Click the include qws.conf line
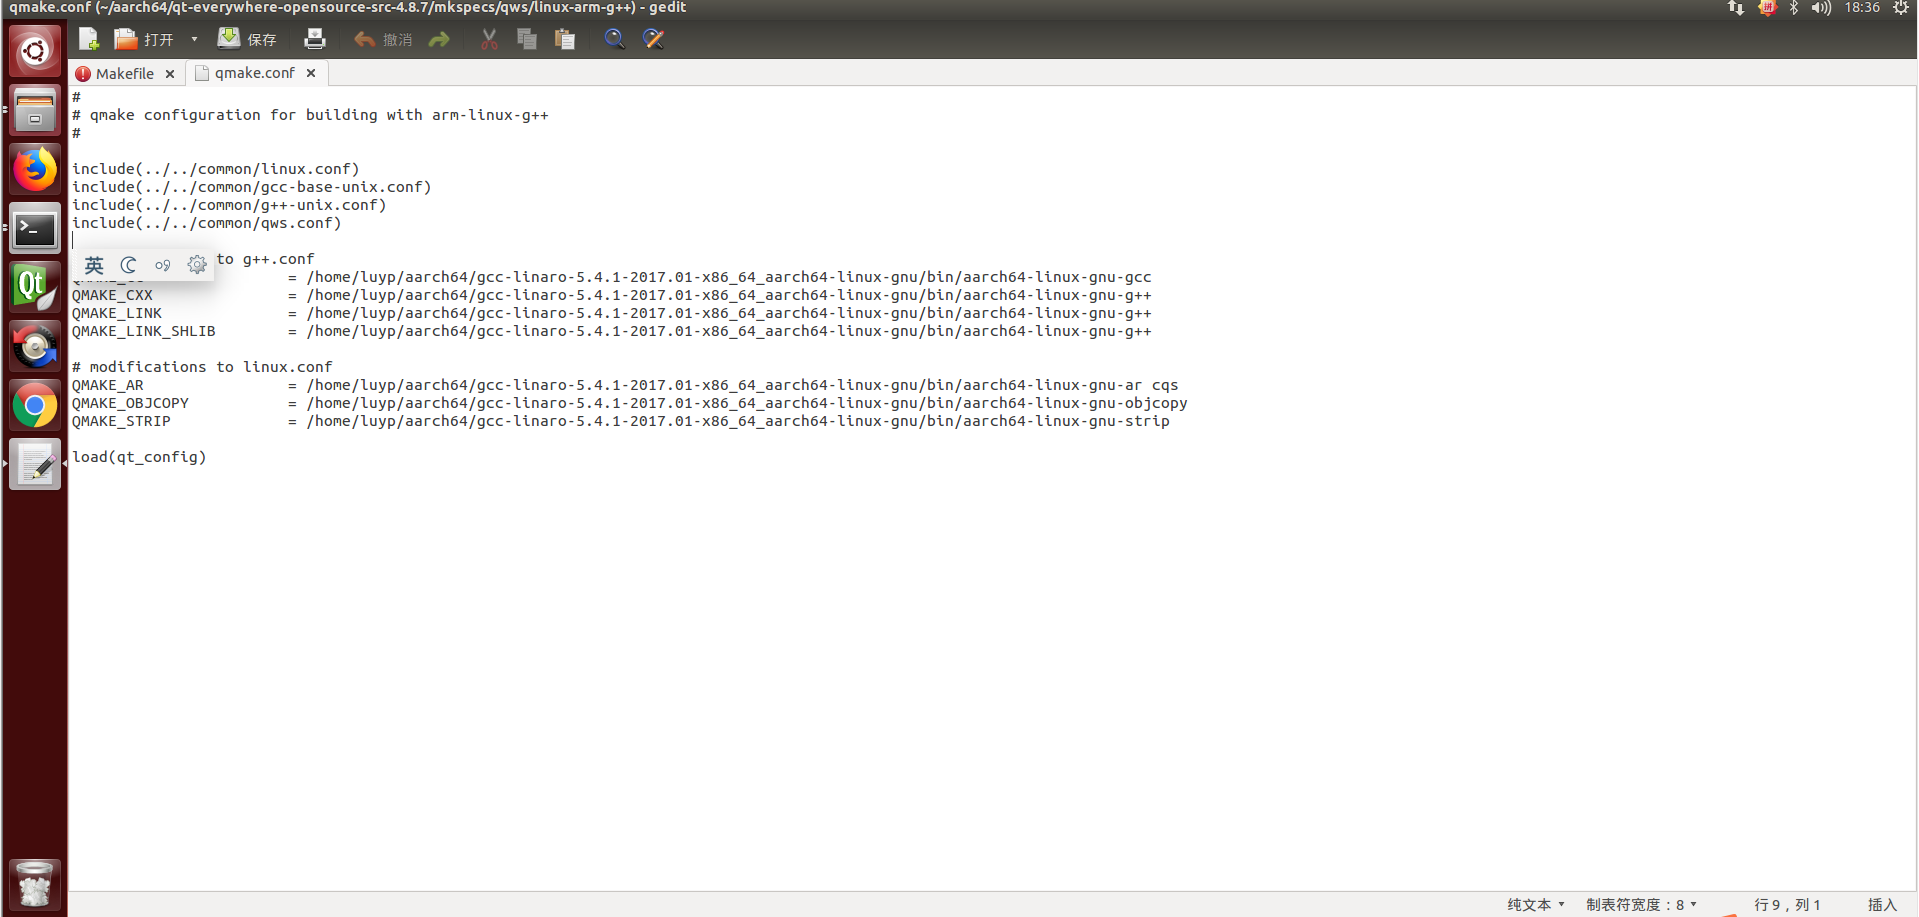 point(206,223)
